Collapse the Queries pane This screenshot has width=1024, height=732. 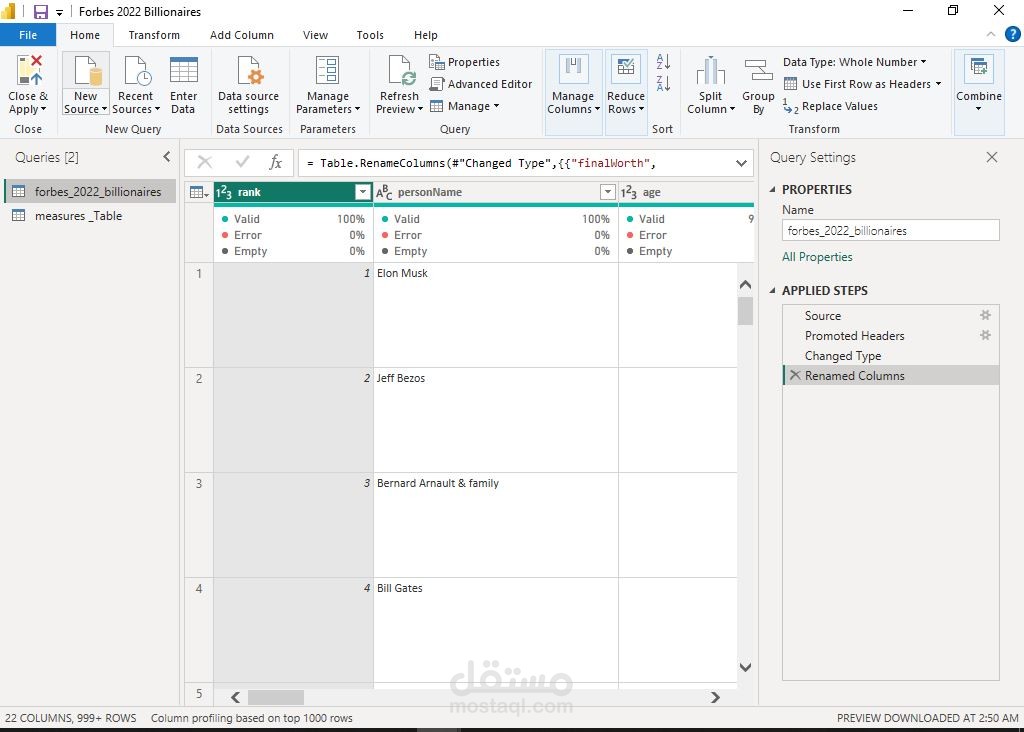point(167,157)
